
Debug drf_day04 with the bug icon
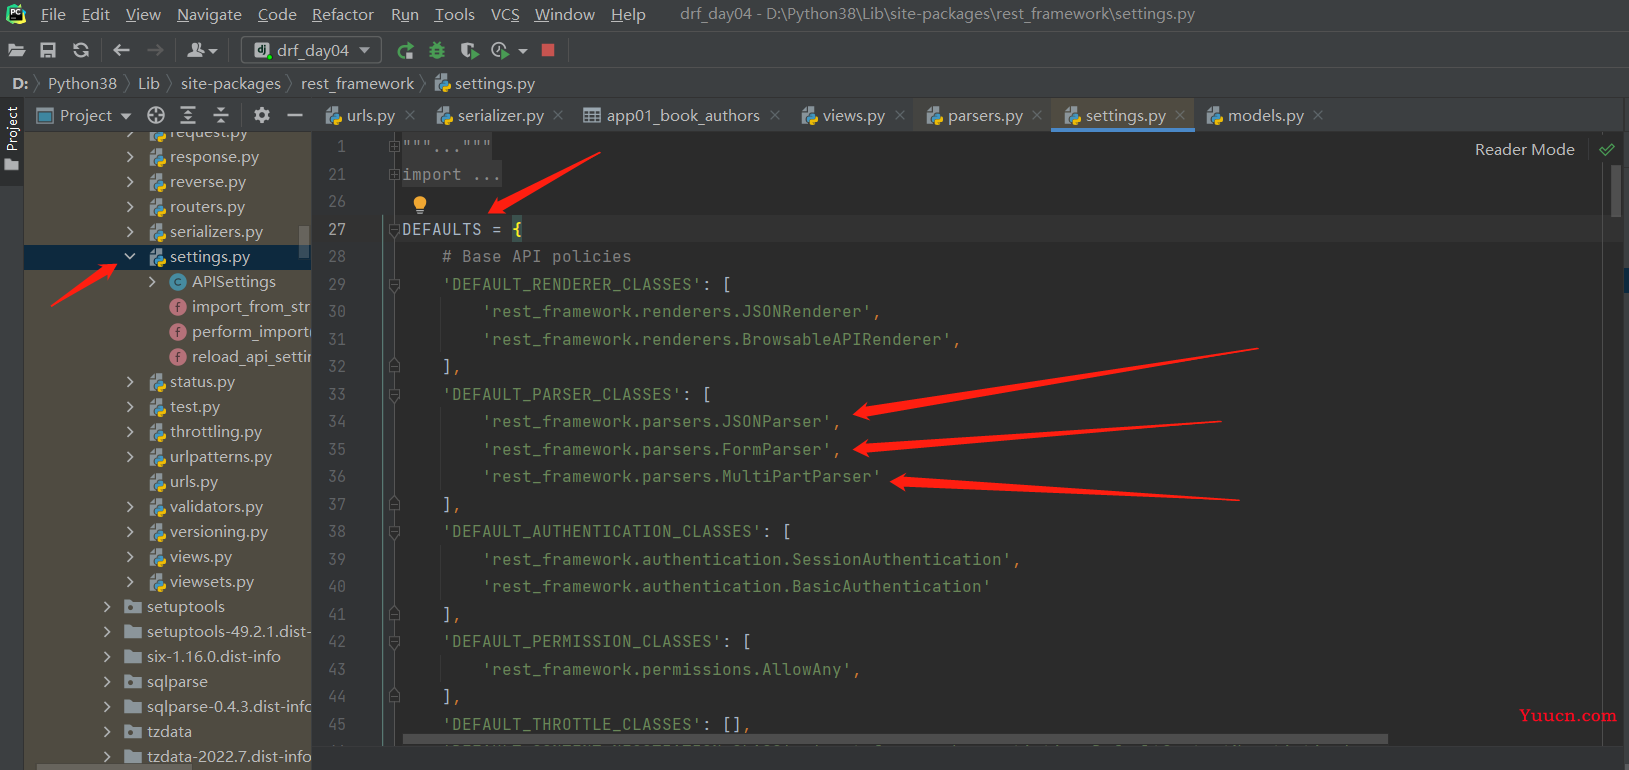437,50
